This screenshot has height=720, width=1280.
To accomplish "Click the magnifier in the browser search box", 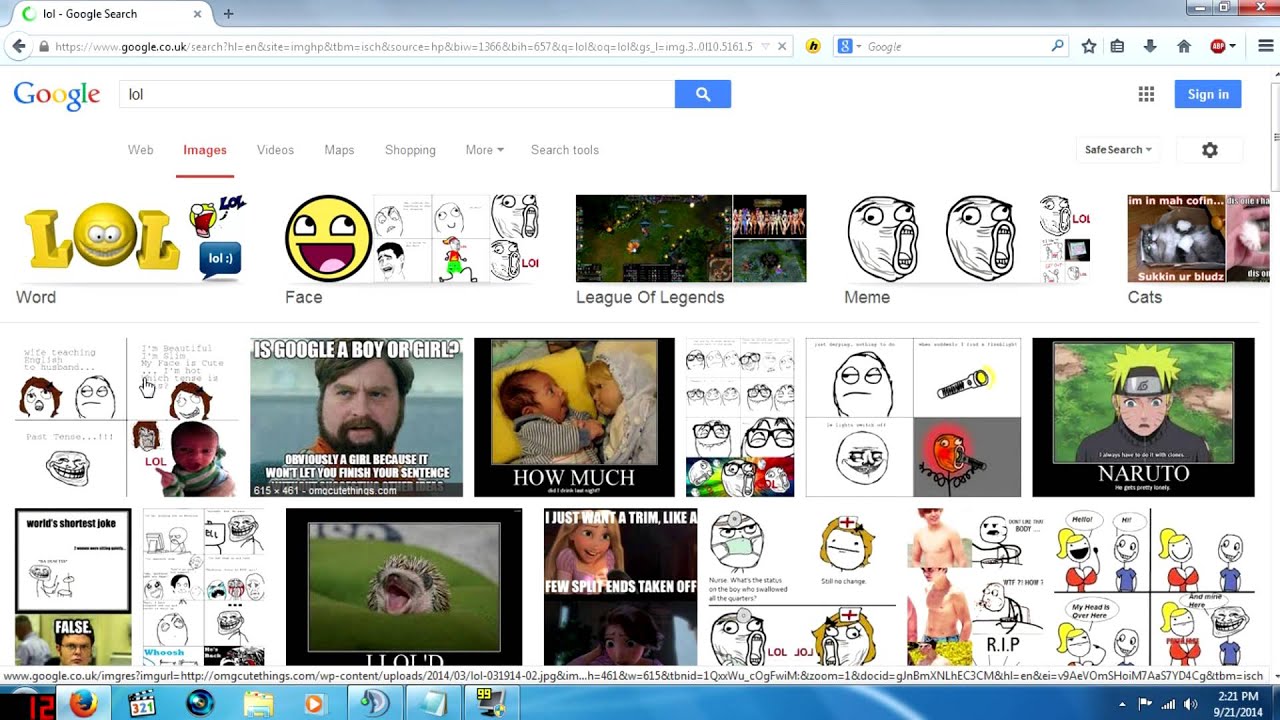I will pos(1057,46).
